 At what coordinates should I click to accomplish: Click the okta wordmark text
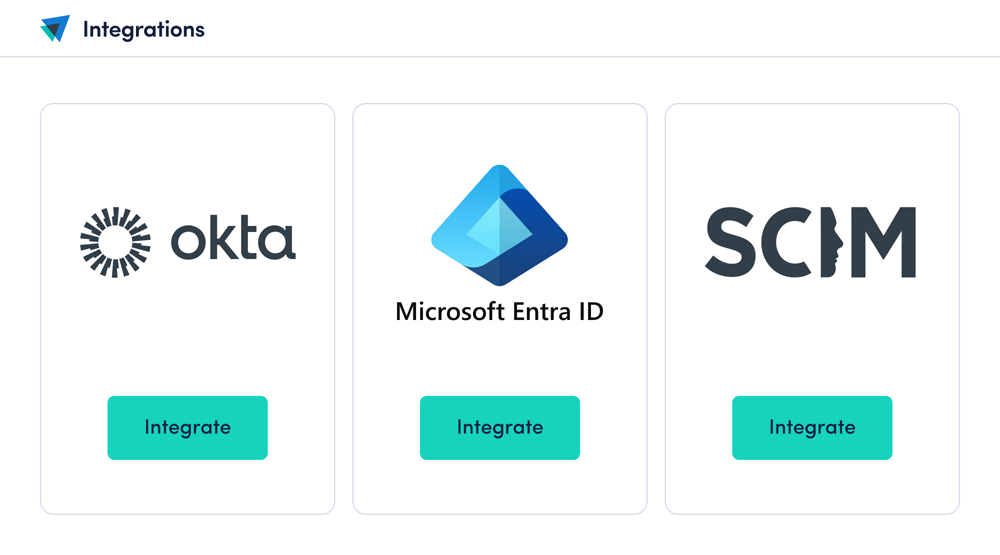233,239
